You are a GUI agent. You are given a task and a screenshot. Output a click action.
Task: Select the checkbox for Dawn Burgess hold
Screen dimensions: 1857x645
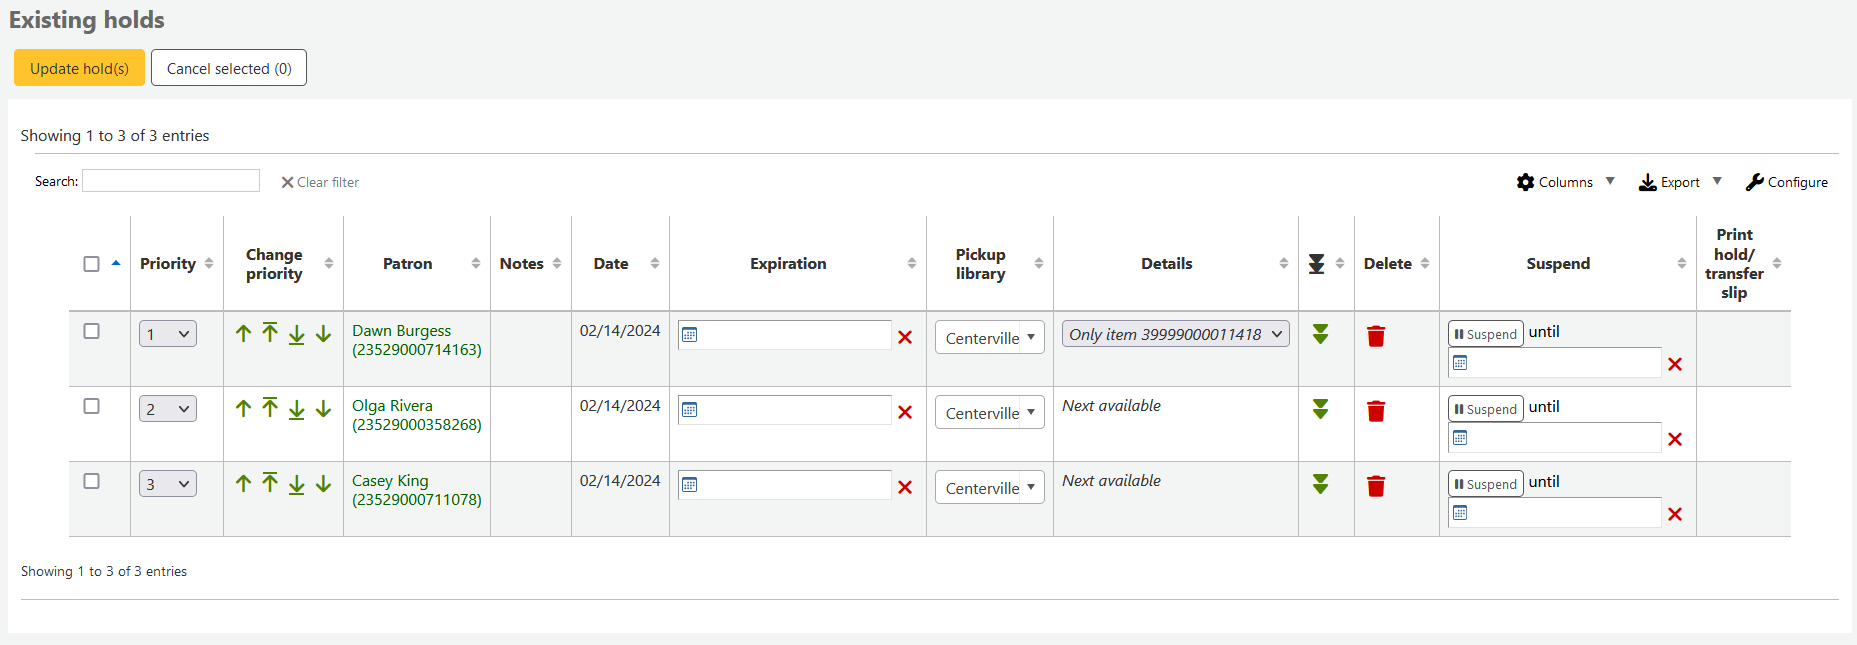tap(91, 331)
